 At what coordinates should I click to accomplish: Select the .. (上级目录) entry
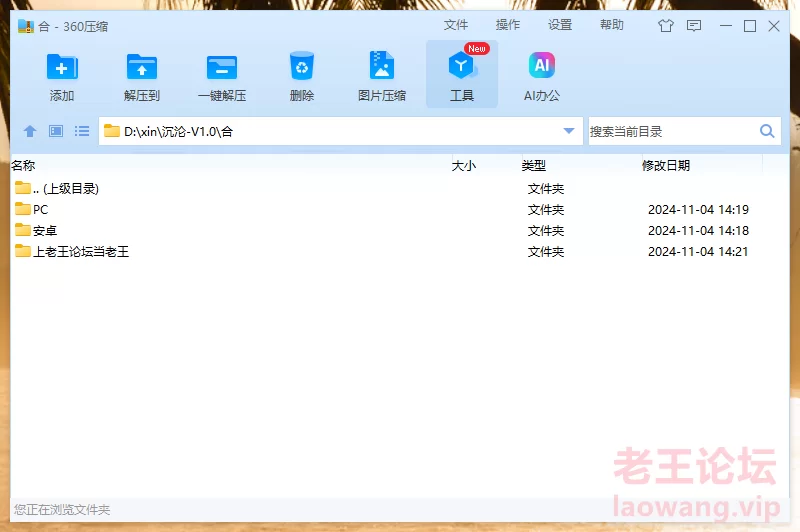pos(66,188)
